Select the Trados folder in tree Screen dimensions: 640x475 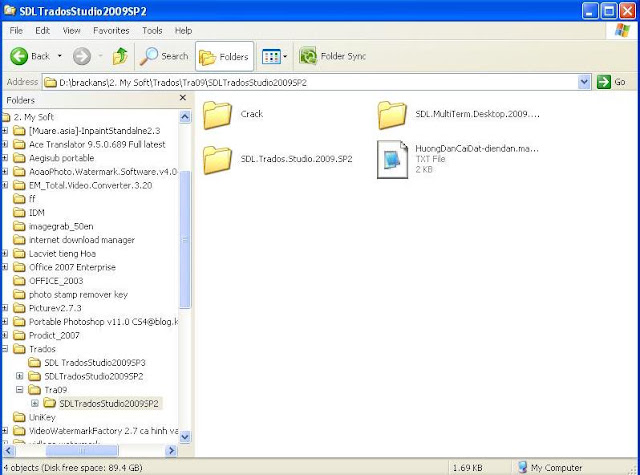42,349
